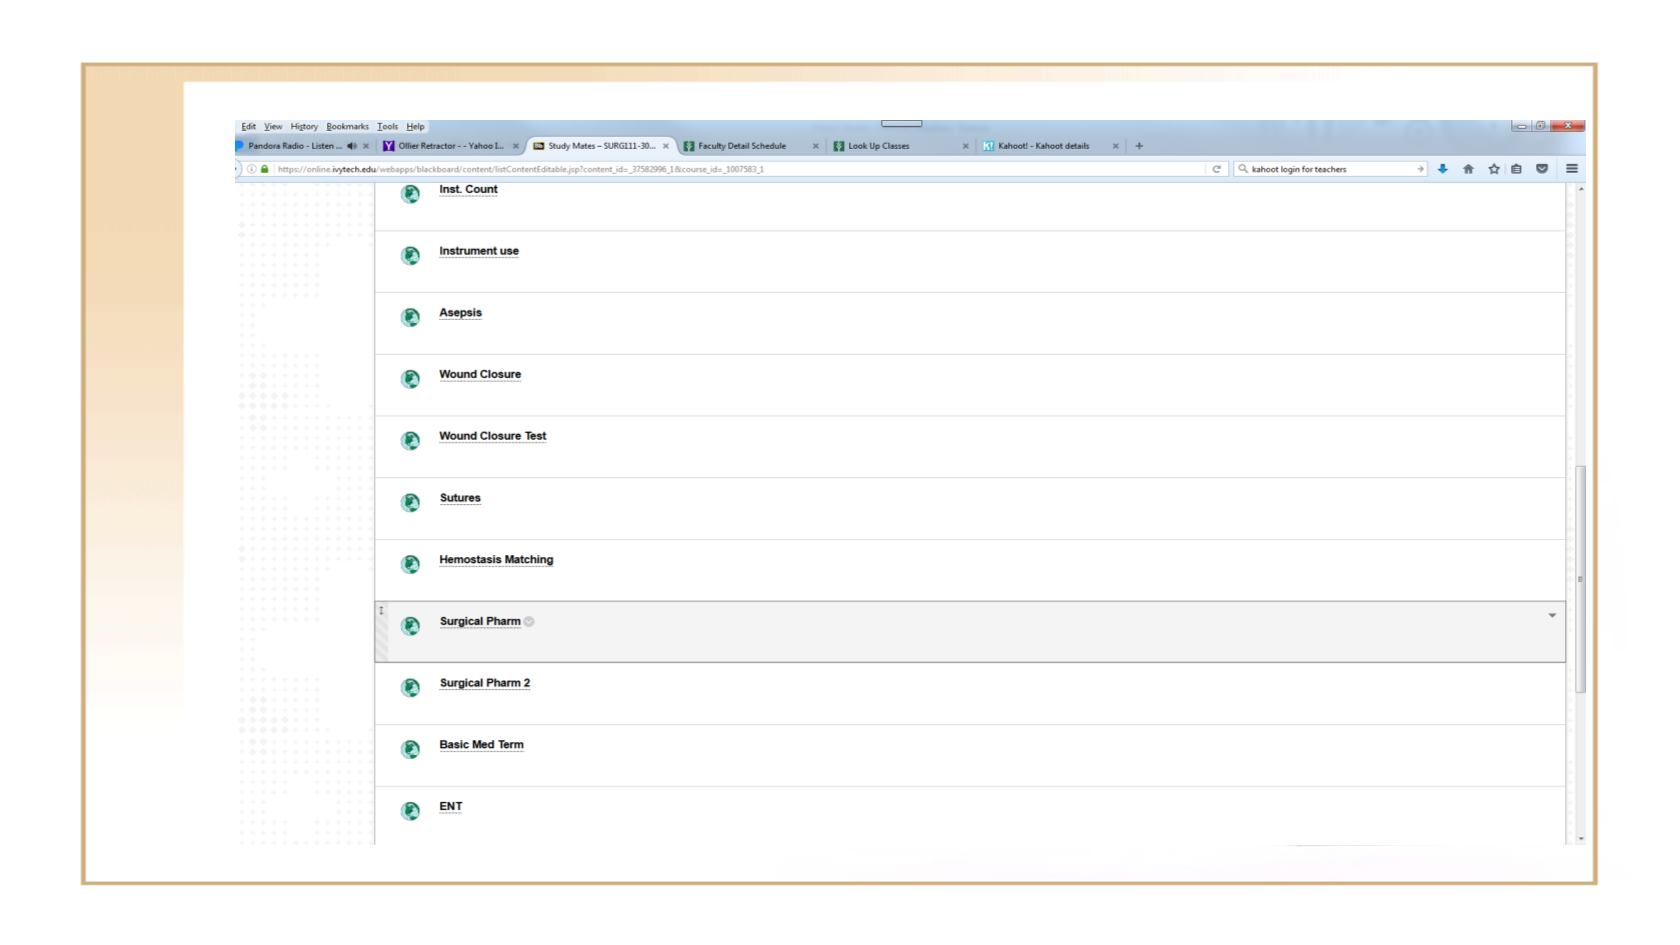Open the hamburger menu icon
Viewport: 1680px width, 945px height.
point(1572,169)
